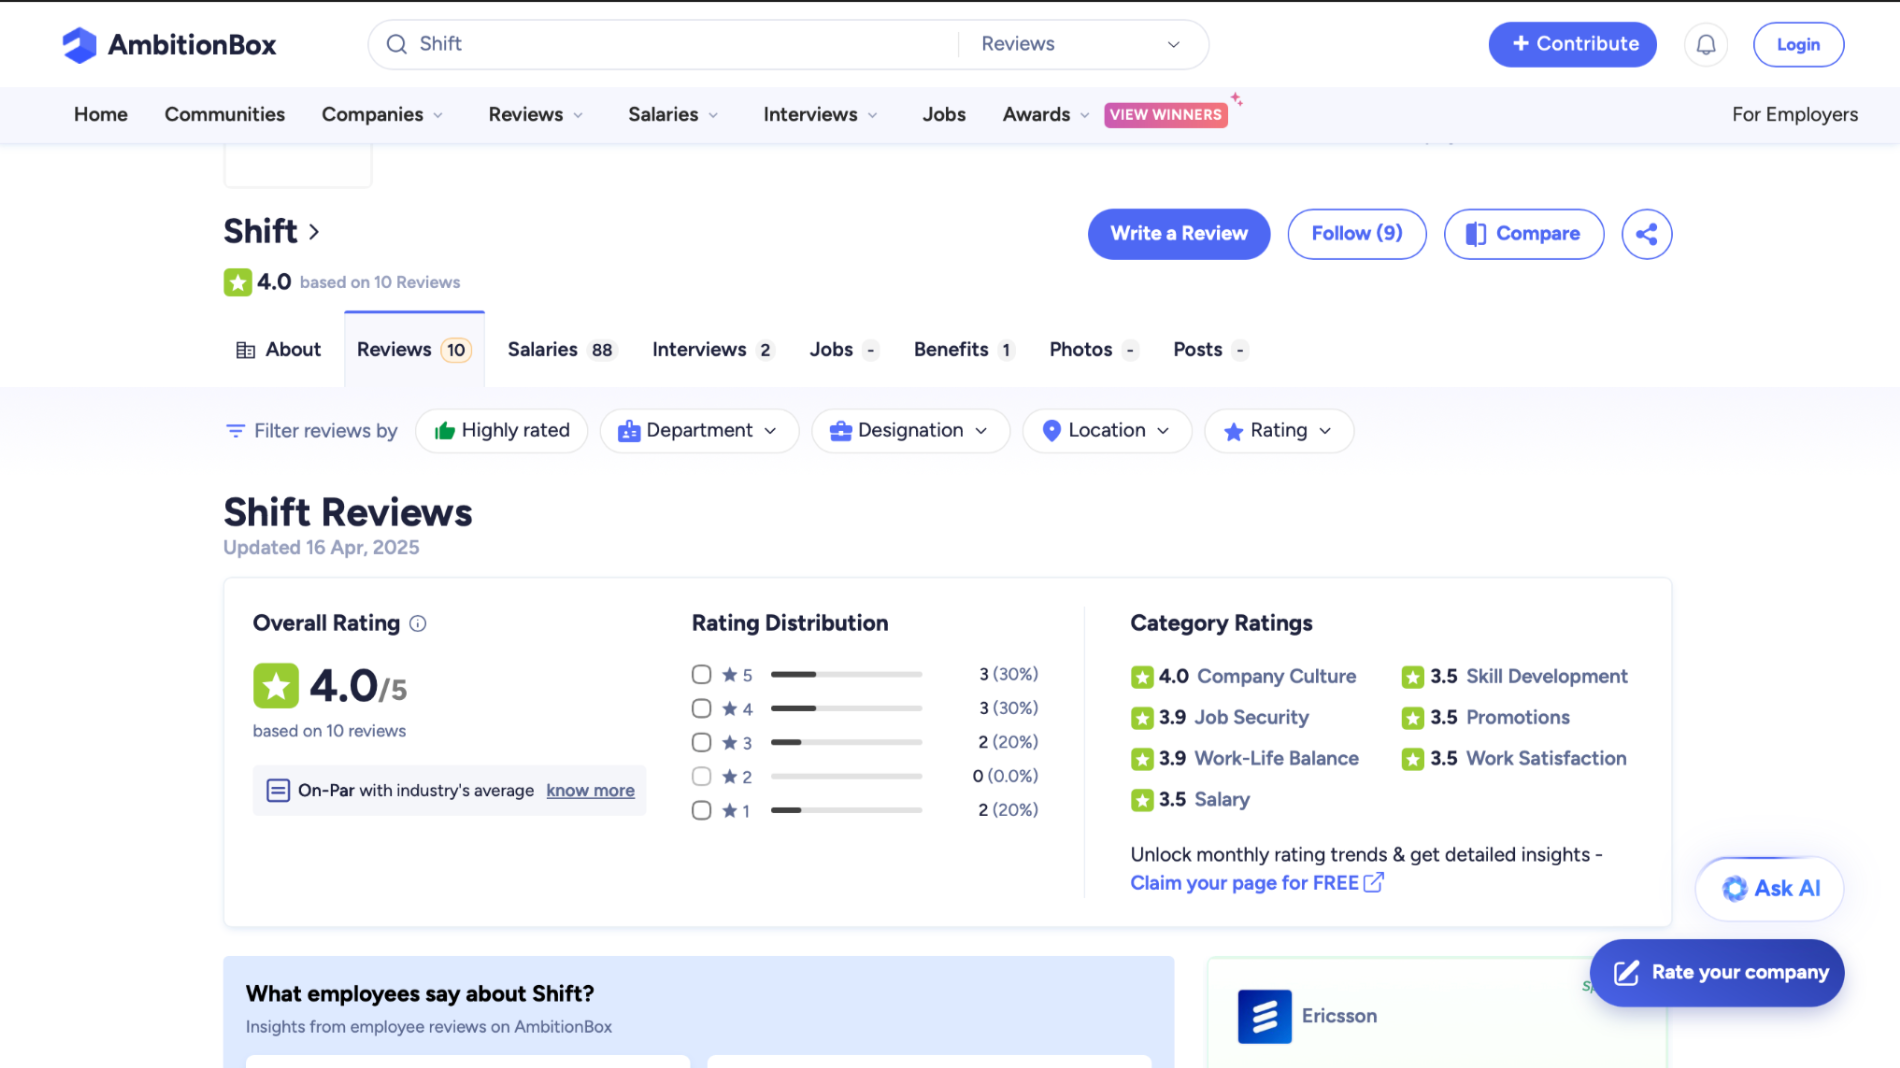Open the Location filter dropdown

click(1106, 431)
